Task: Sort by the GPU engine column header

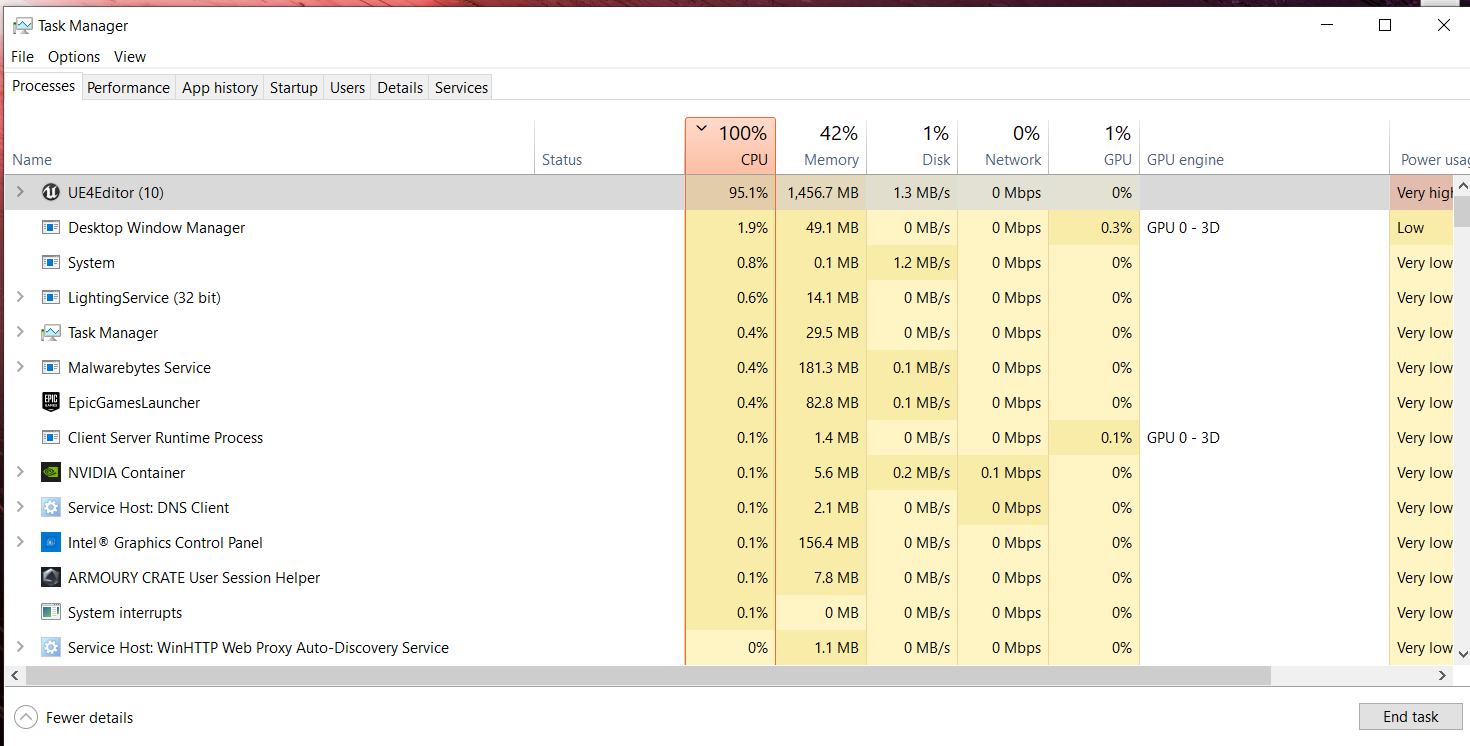Action: coord(1264,146)
